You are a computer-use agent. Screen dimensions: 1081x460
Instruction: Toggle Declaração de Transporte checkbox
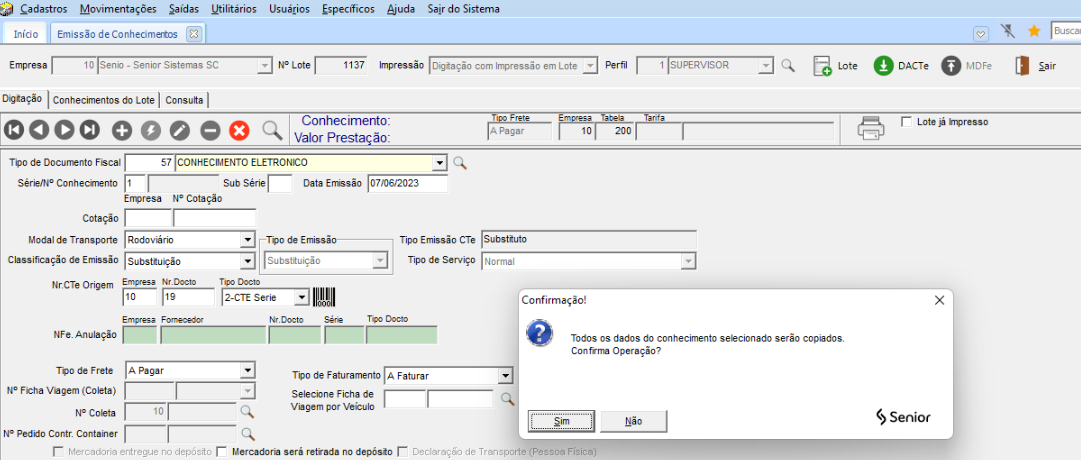[x=403, y=452]
